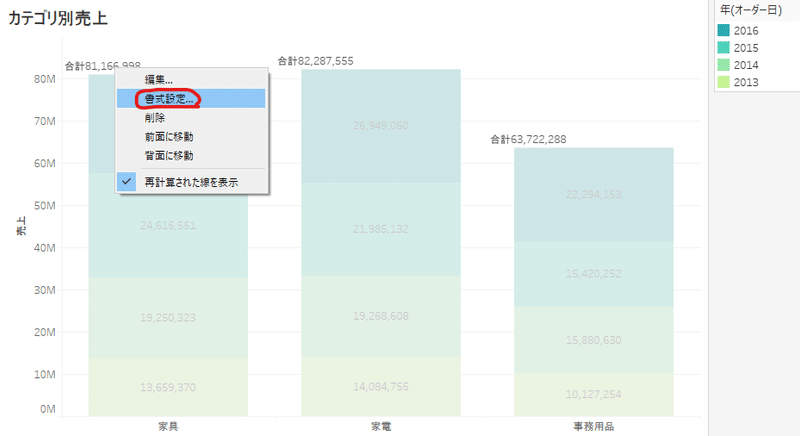This screenshot has height=436, width=800.
Task: Click the 合計82,287,555 total label
Action: [x=315, y=61]
